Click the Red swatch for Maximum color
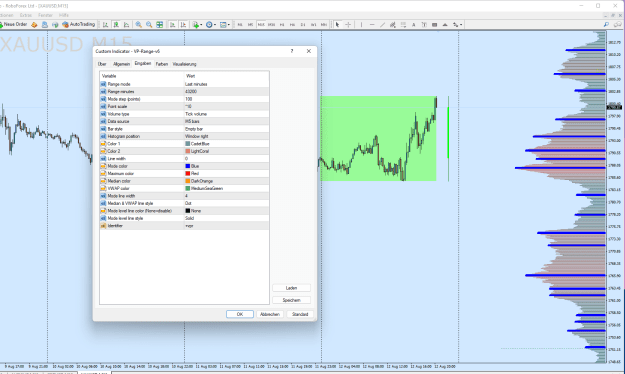The image size is (625, 374). click(x=187, y=173)
